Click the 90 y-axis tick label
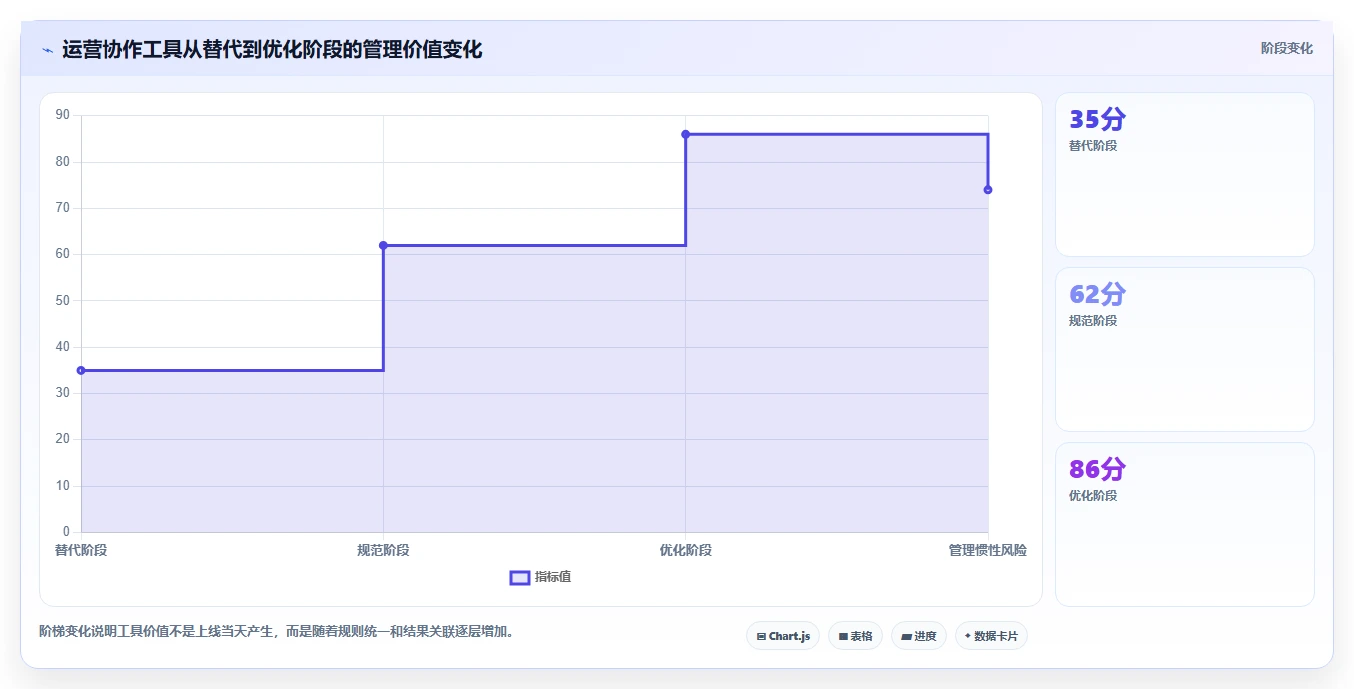The width and height of the screenshot is (1354, 689). [63, 115]
